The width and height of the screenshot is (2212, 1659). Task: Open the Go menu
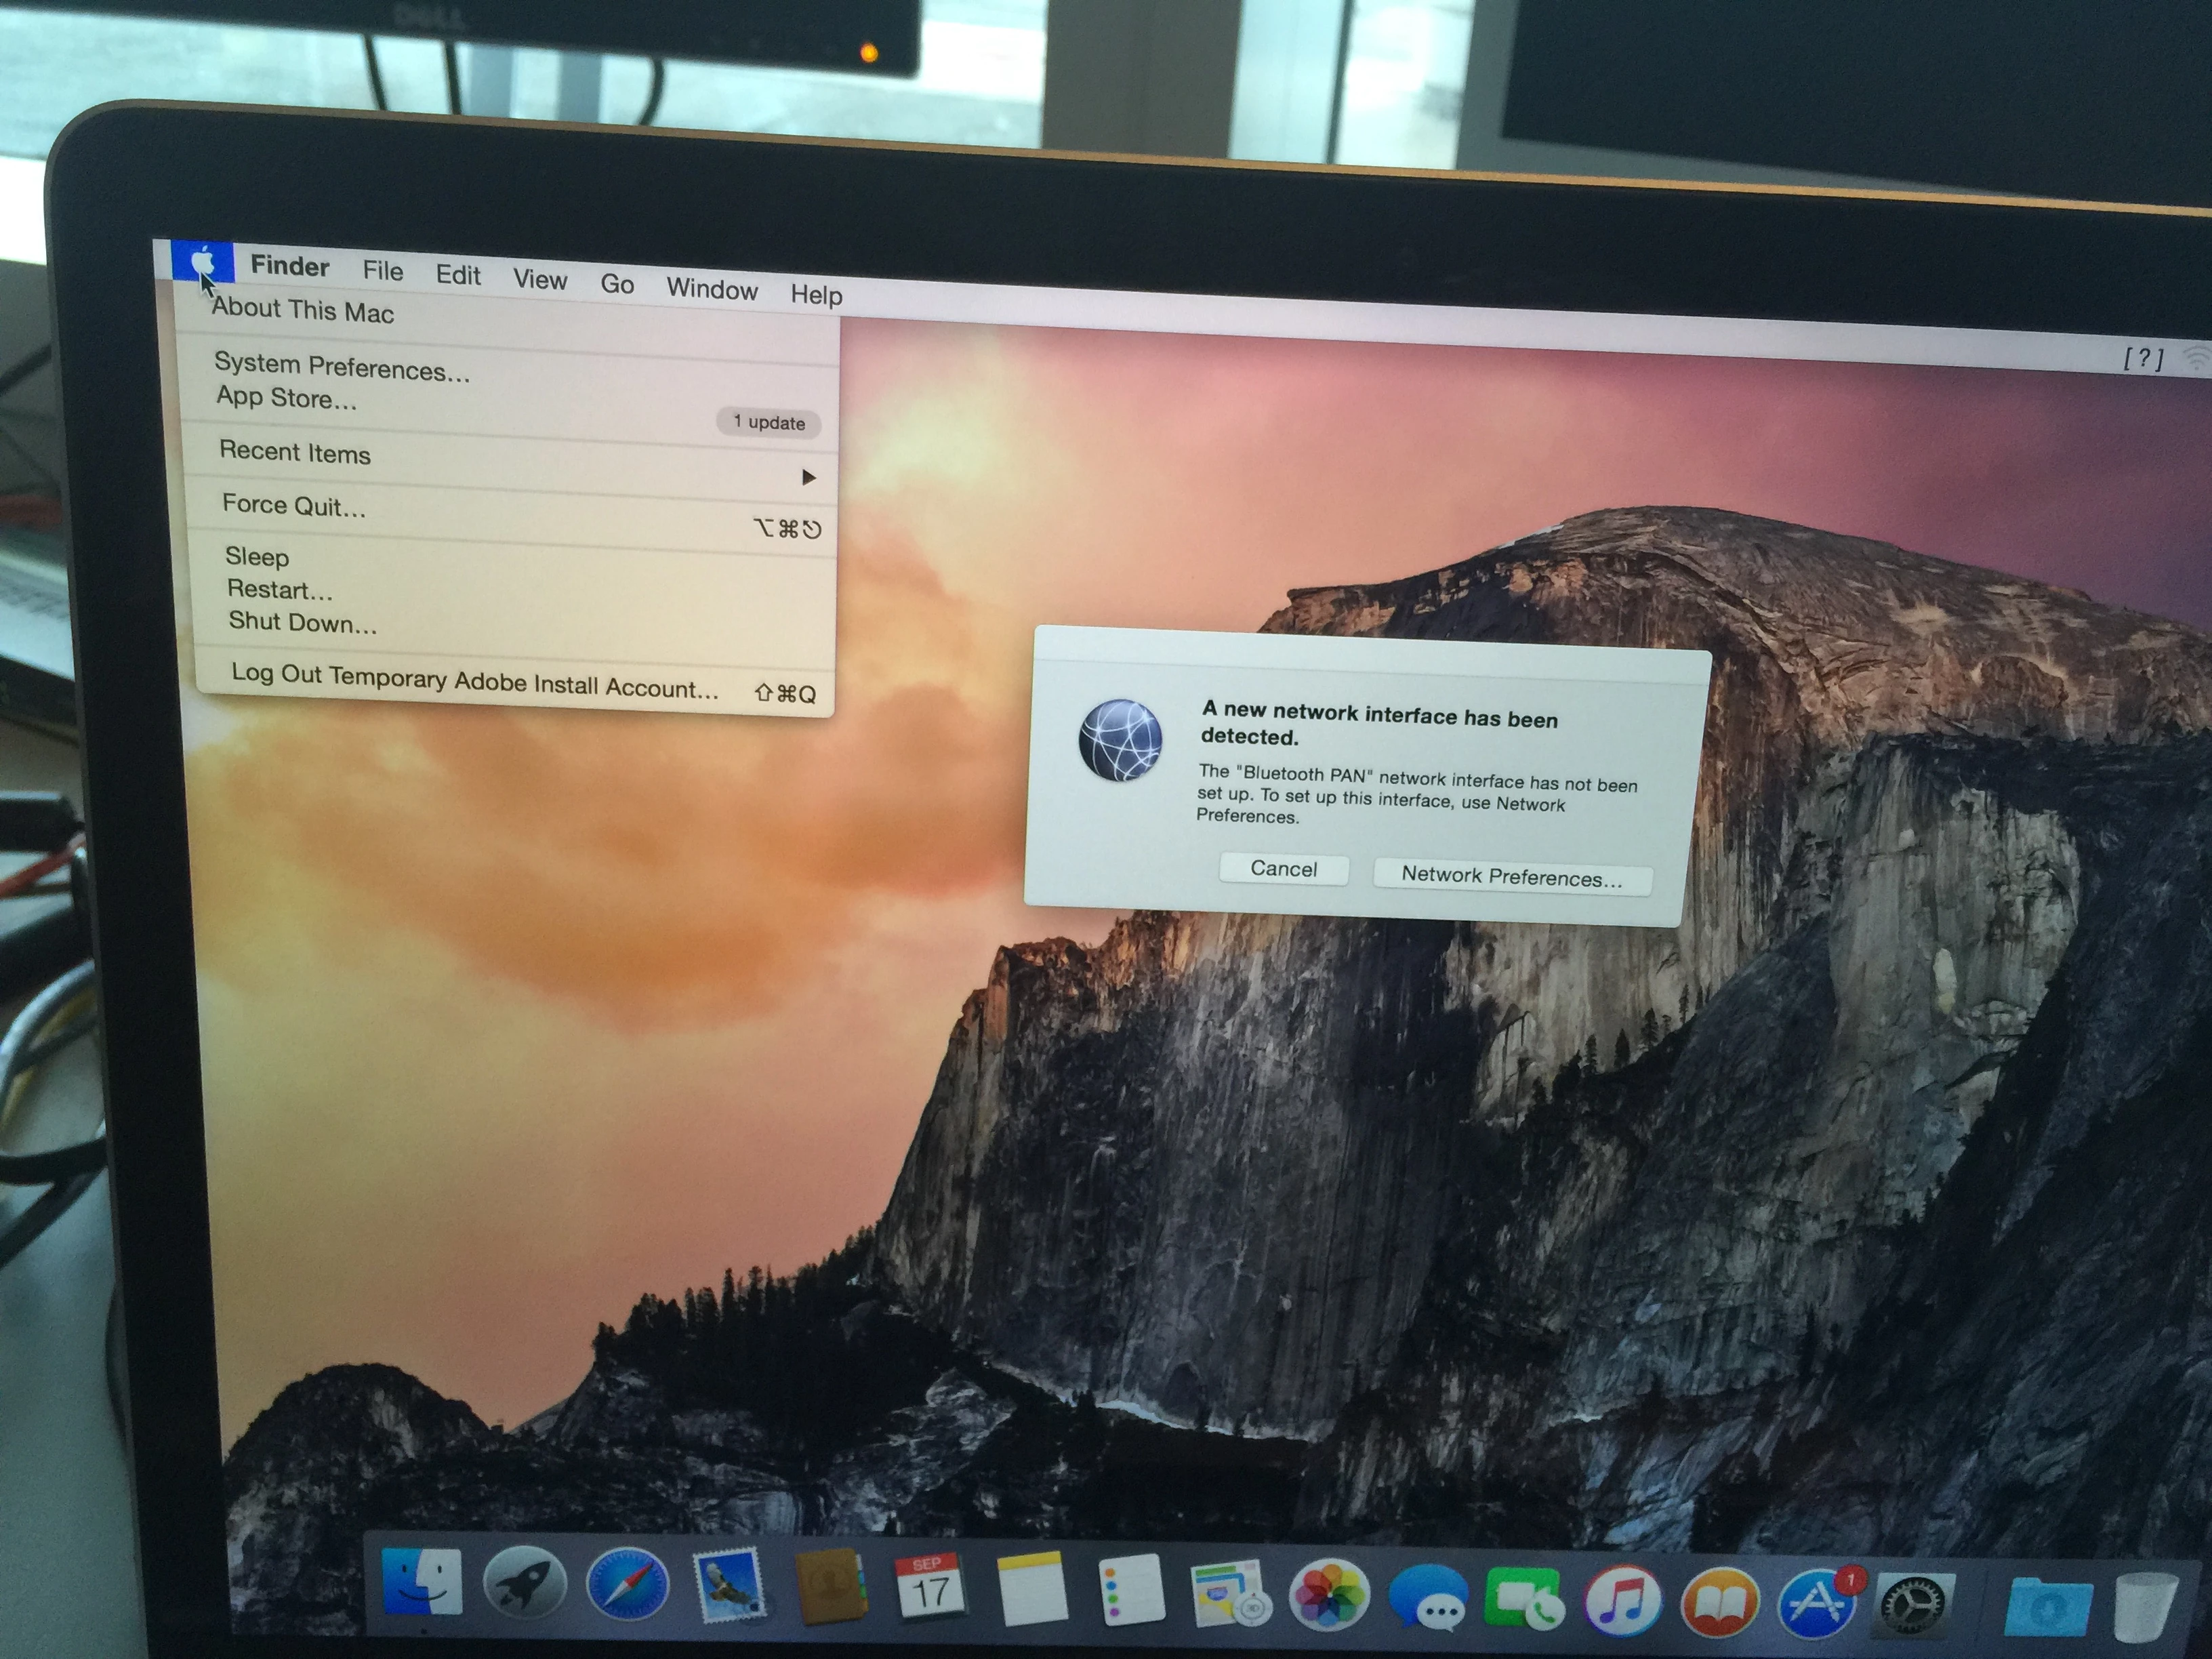click(x=617, y=284)
